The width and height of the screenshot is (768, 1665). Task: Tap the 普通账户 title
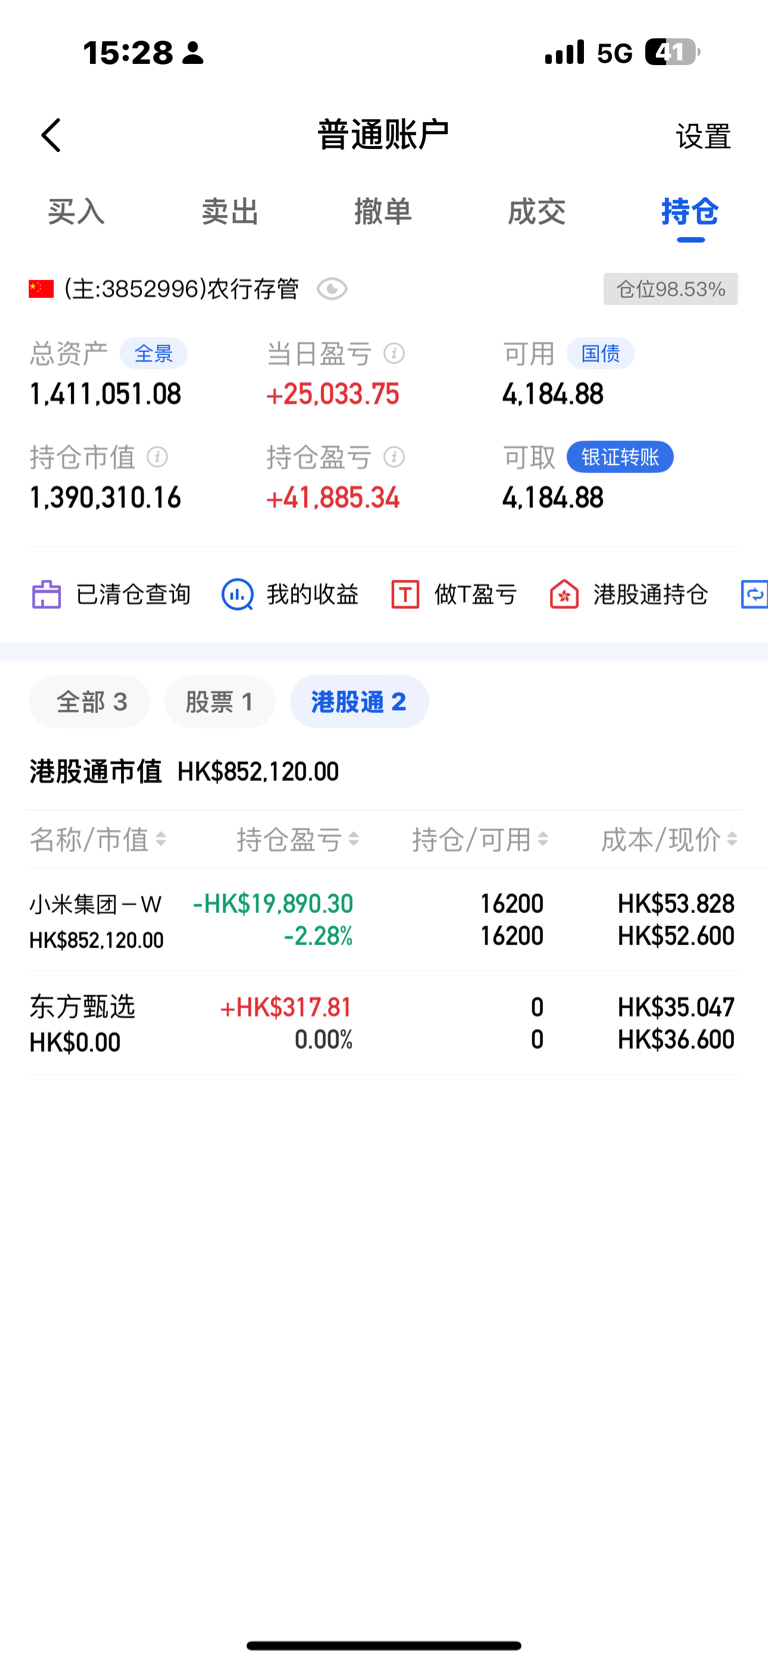383,134
